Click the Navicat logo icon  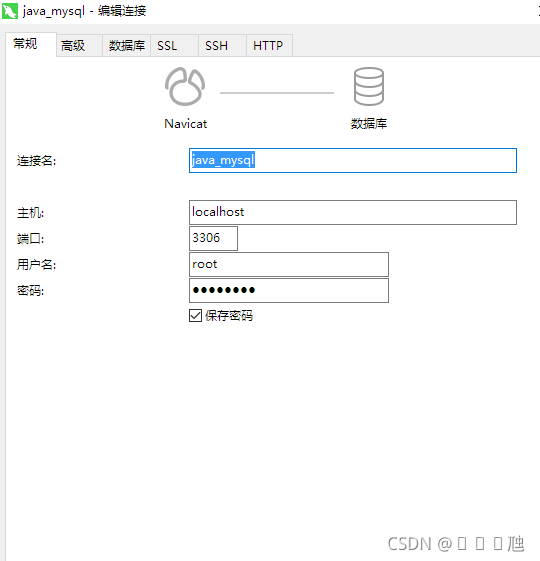[x=185, y=87]
